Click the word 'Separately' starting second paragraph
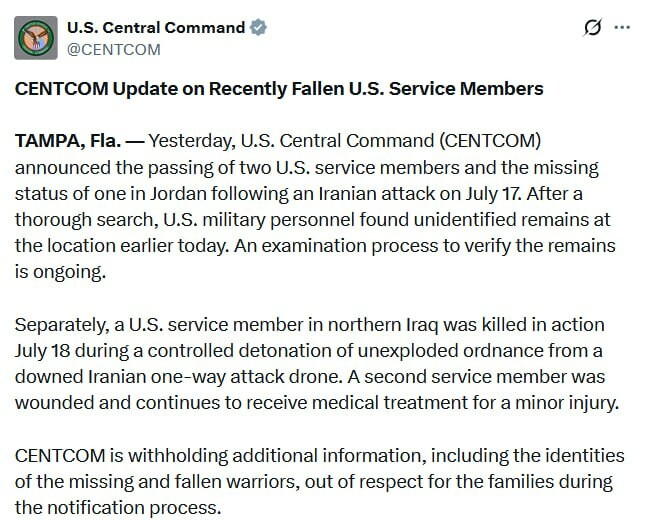This screenshot has height=521, width=648. pyautogui.click(x=61, y=325)
